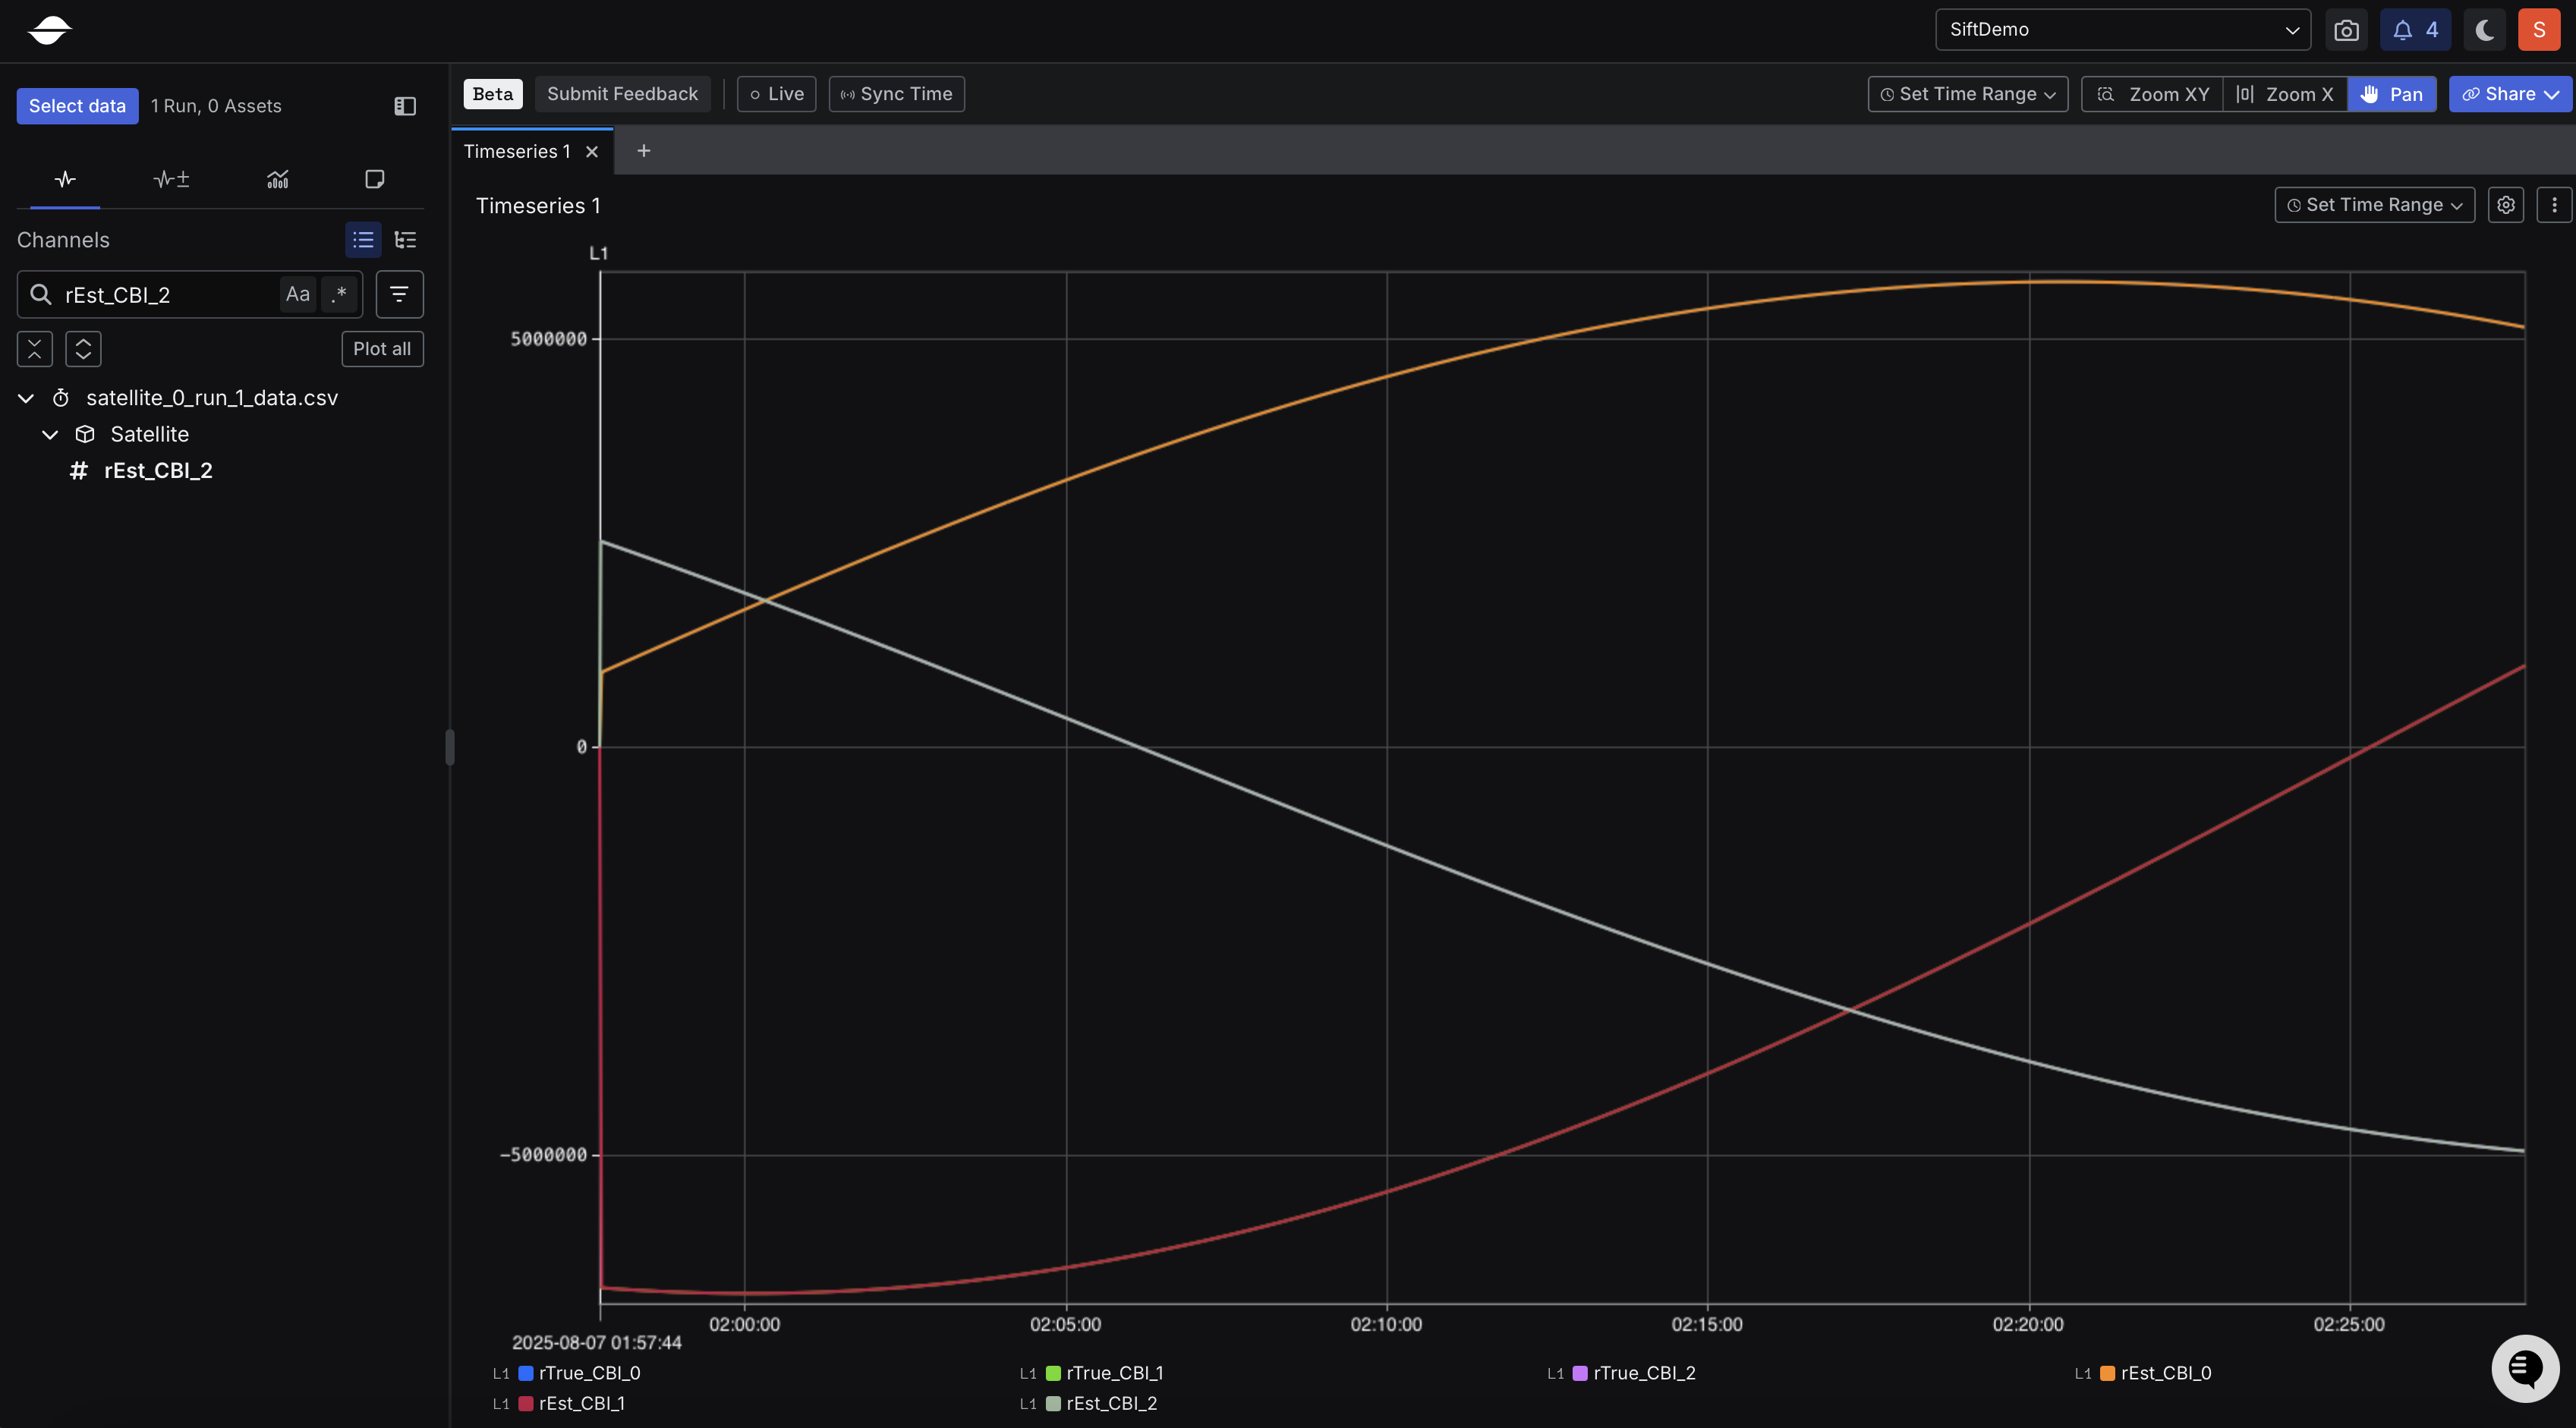Open the chart panel settings gear
This screenshot has height=1428, width=2576.
pos(2505,205)
